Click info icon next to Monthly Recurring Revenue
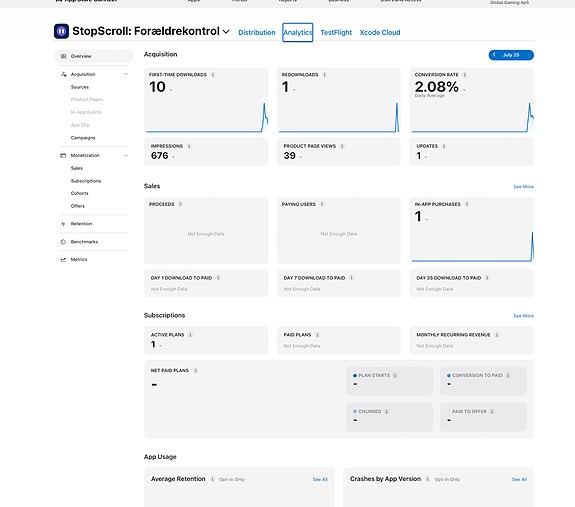 click(497, 335)
